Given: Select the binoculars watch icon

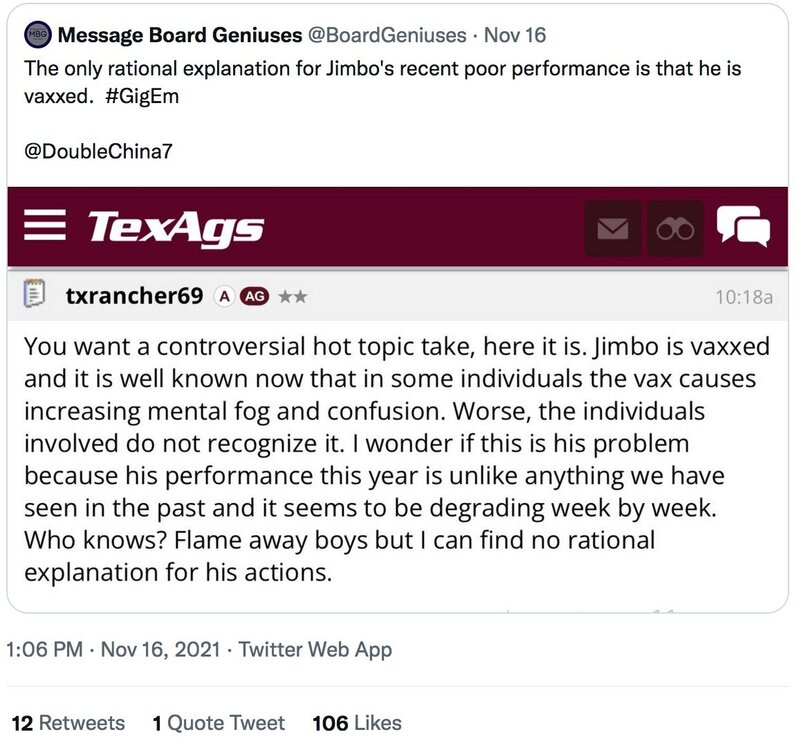Looking at the screenshot, I should point(675,228).
